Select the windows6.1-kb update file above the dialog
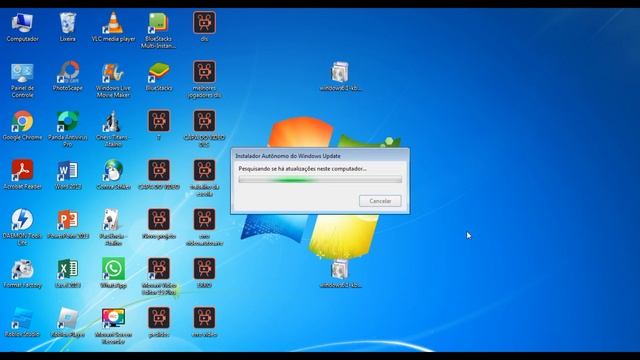 [x=340, y=76]
